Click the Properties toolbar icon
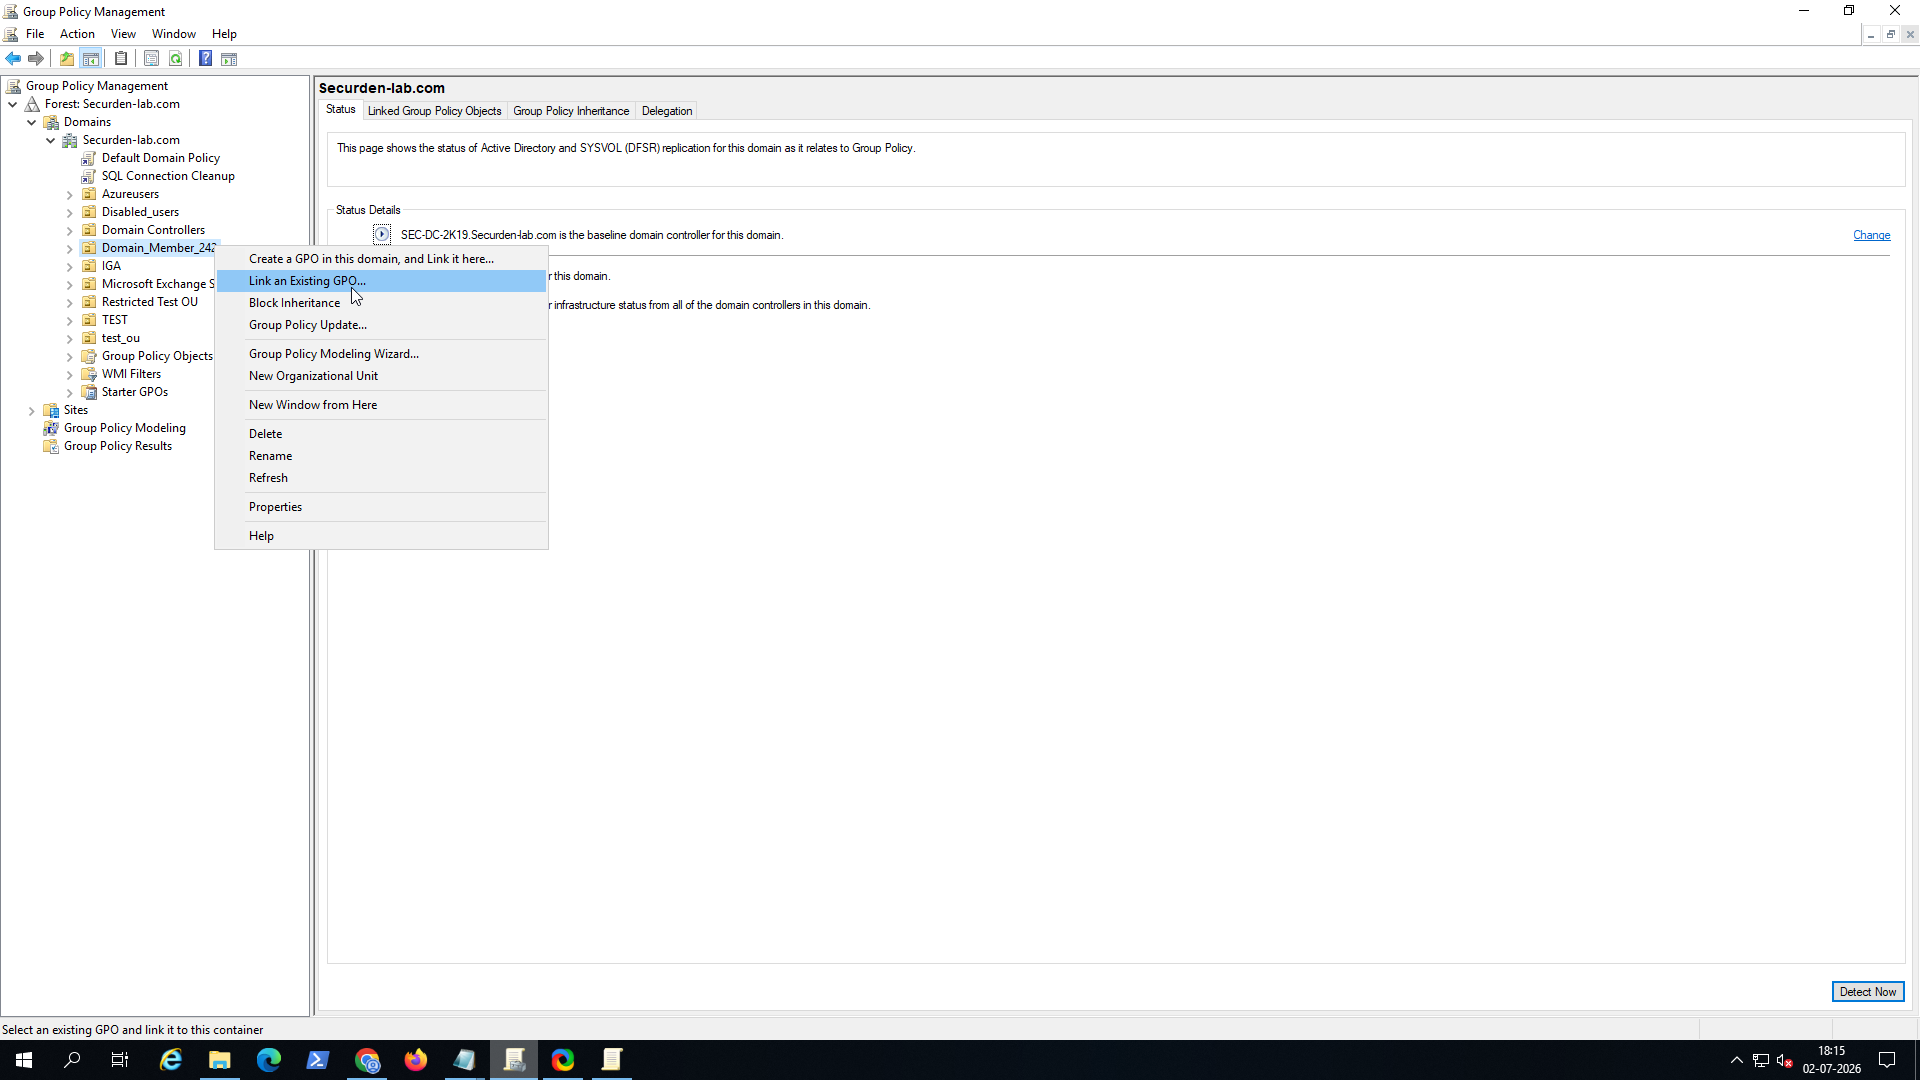This screenshot has height=1080, width=1920. point(151,59)
